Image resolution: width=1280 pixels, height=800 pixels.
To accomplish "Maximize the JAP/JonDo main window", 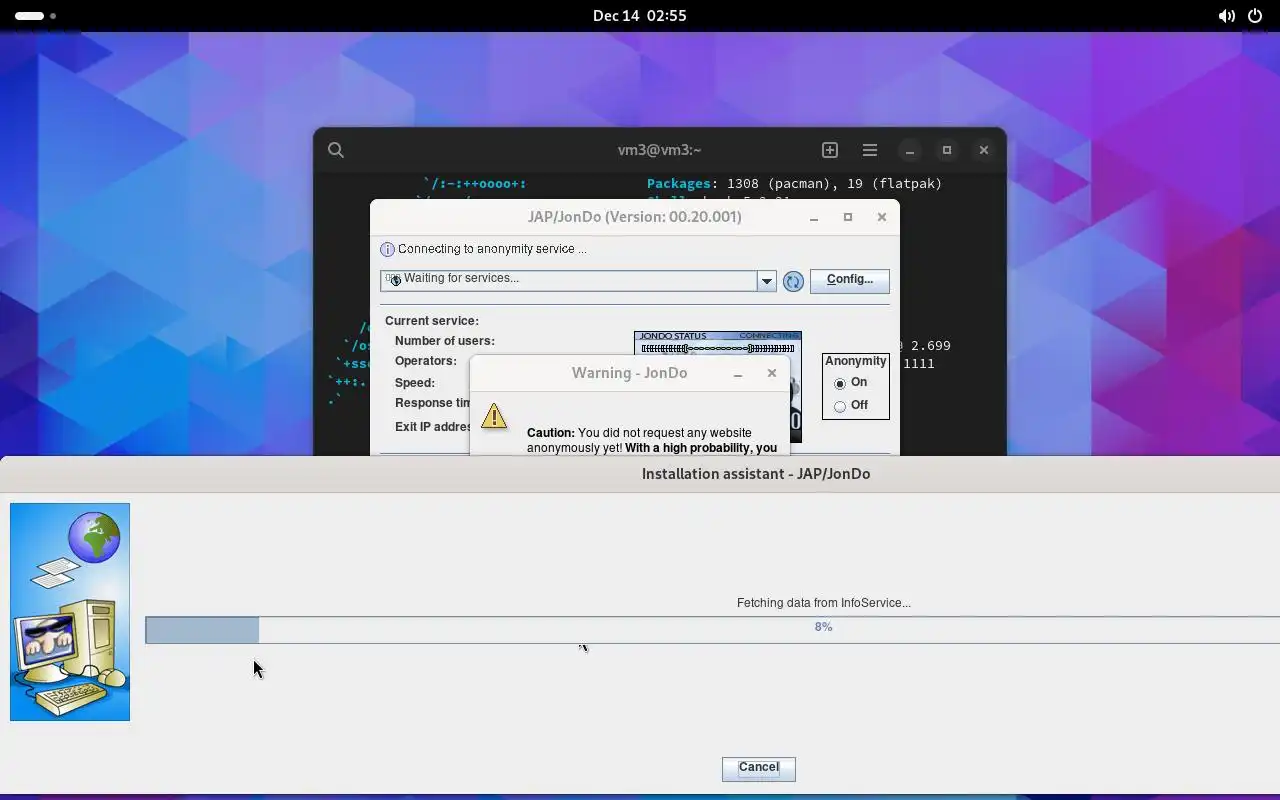I will (x=848, y=217).
